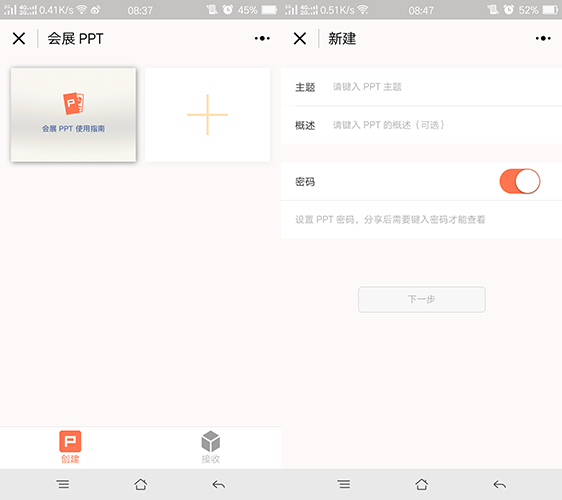Close the 会展 PPT mini program with X
The width and height of the screenshot is (562, 500).
[19, 38]
